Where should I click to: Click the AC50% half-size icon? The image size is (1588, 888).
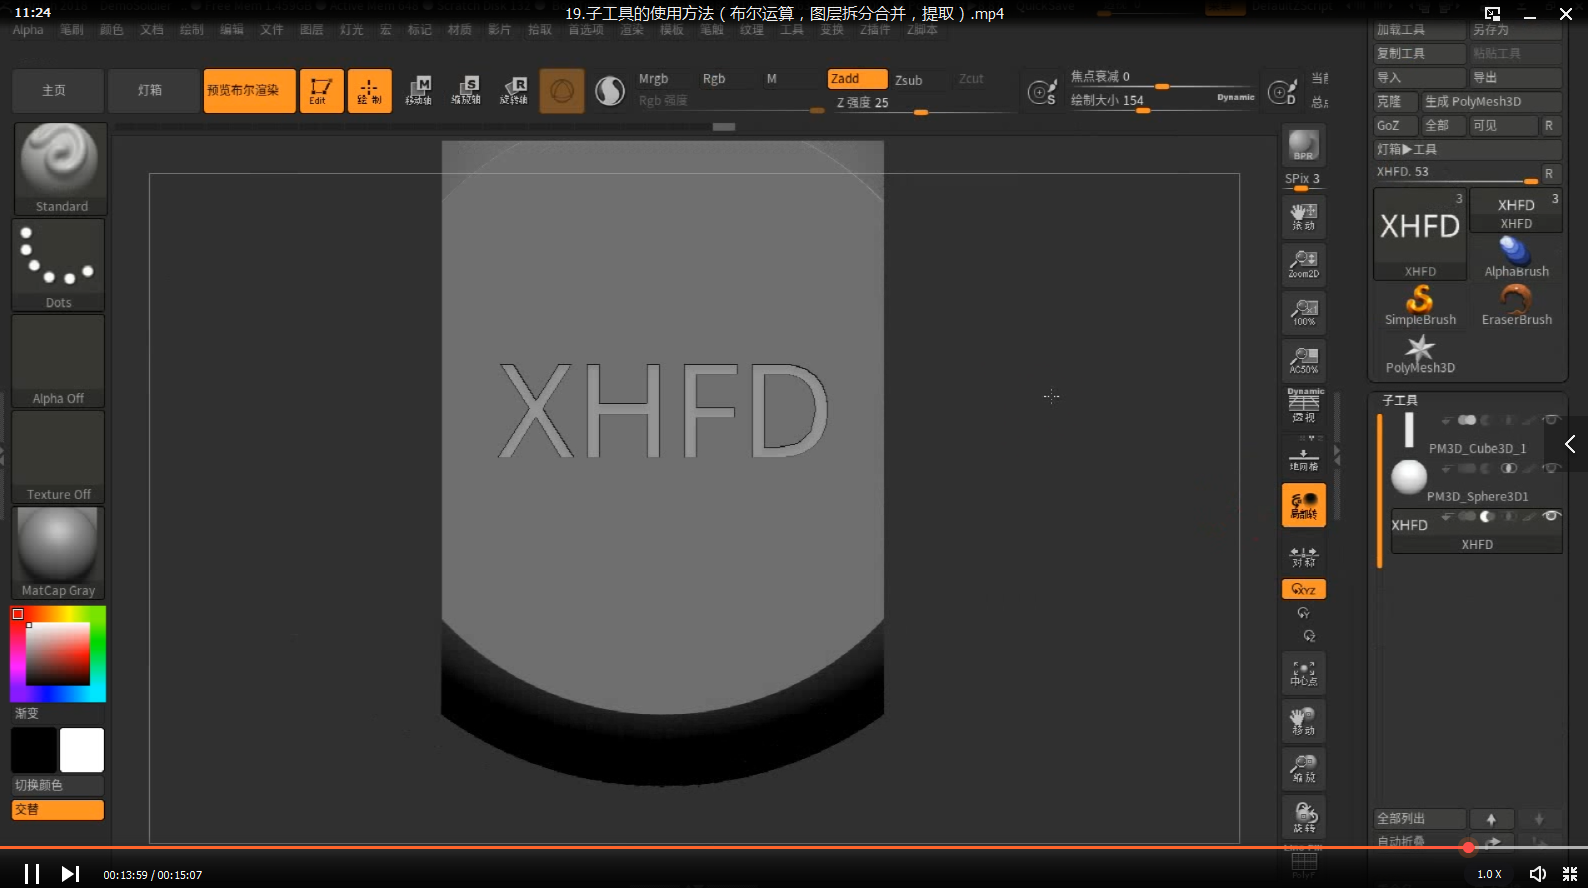point(1303,360)
